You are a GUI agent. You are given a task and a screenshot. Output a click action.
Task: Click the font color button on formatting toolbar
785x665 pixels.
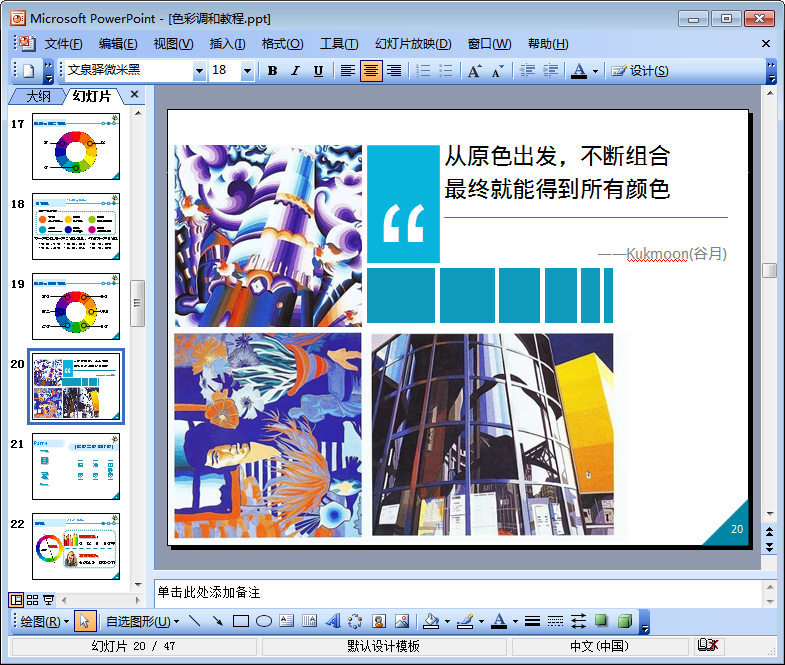click(x=579, y=71)
